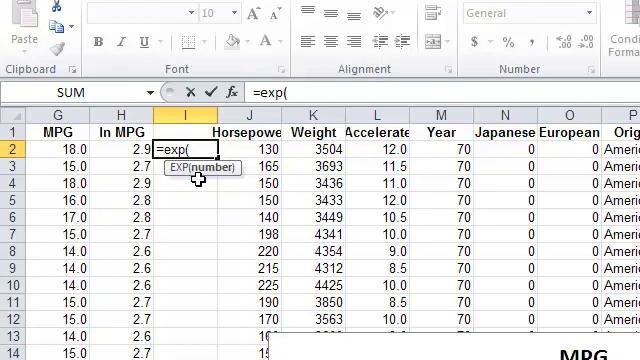
Task: Click the Insert Function fx icon
Action: coord(232,92)
